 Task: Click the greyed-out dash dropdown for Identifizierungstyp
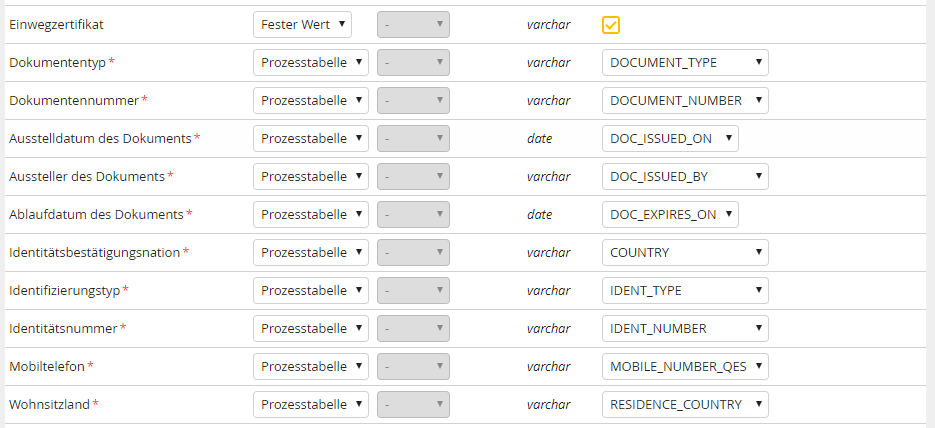[413, 291]
